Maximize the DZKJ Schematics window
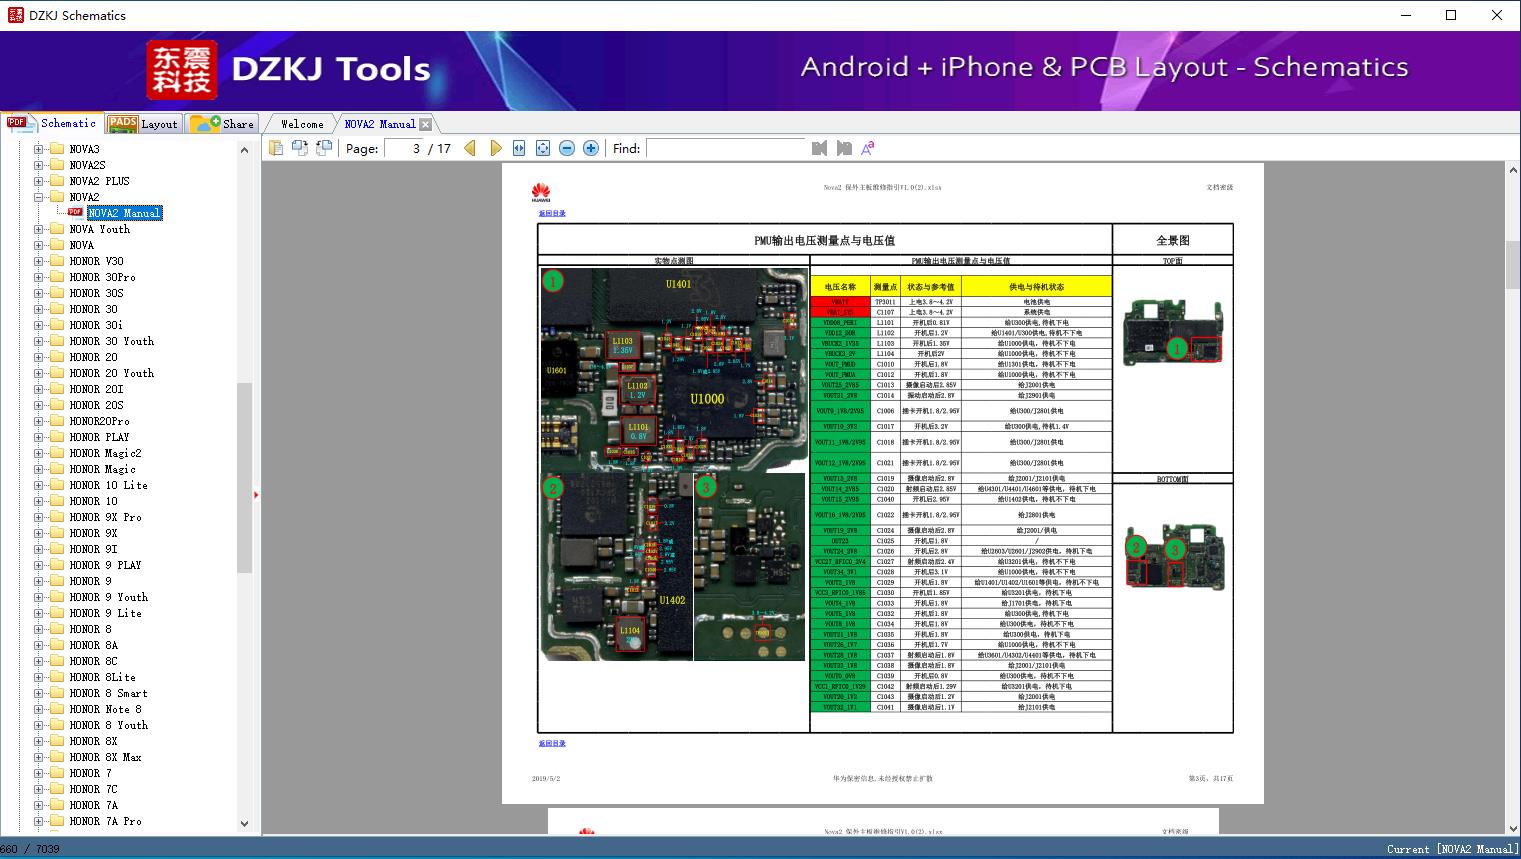Screen dimensions: 1521x859 tap(1451, 15)
